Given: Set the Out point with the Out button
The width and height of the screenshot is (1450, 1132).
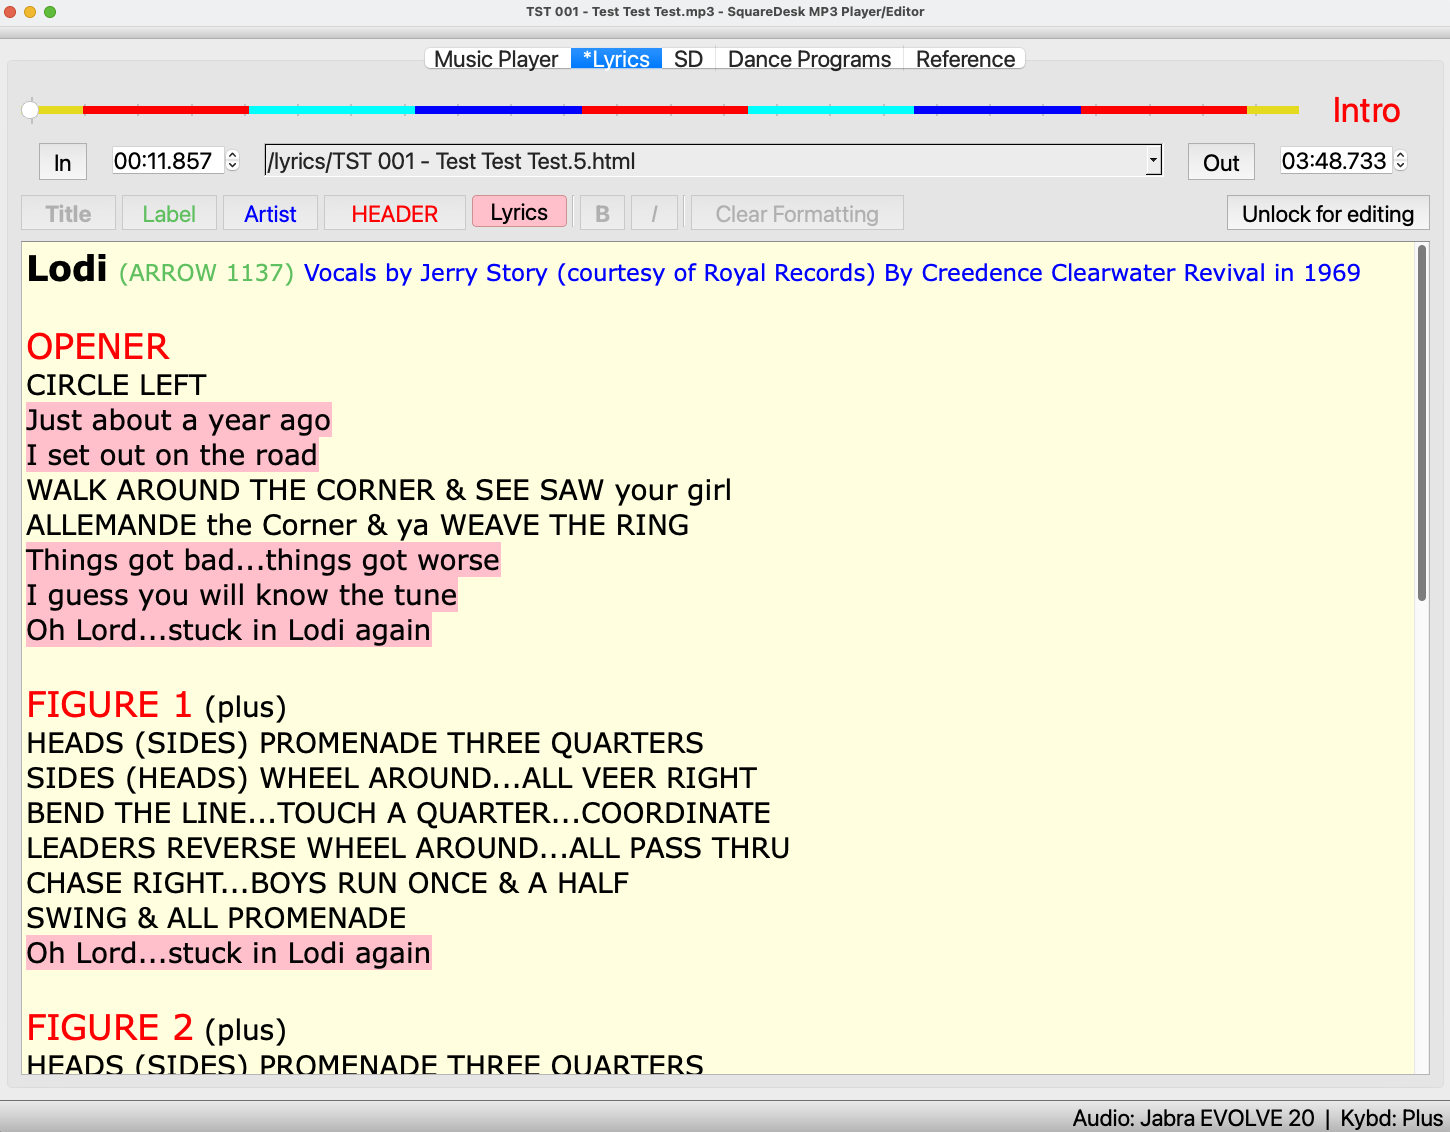Looking at the screenshot, I should (1220, 161).
